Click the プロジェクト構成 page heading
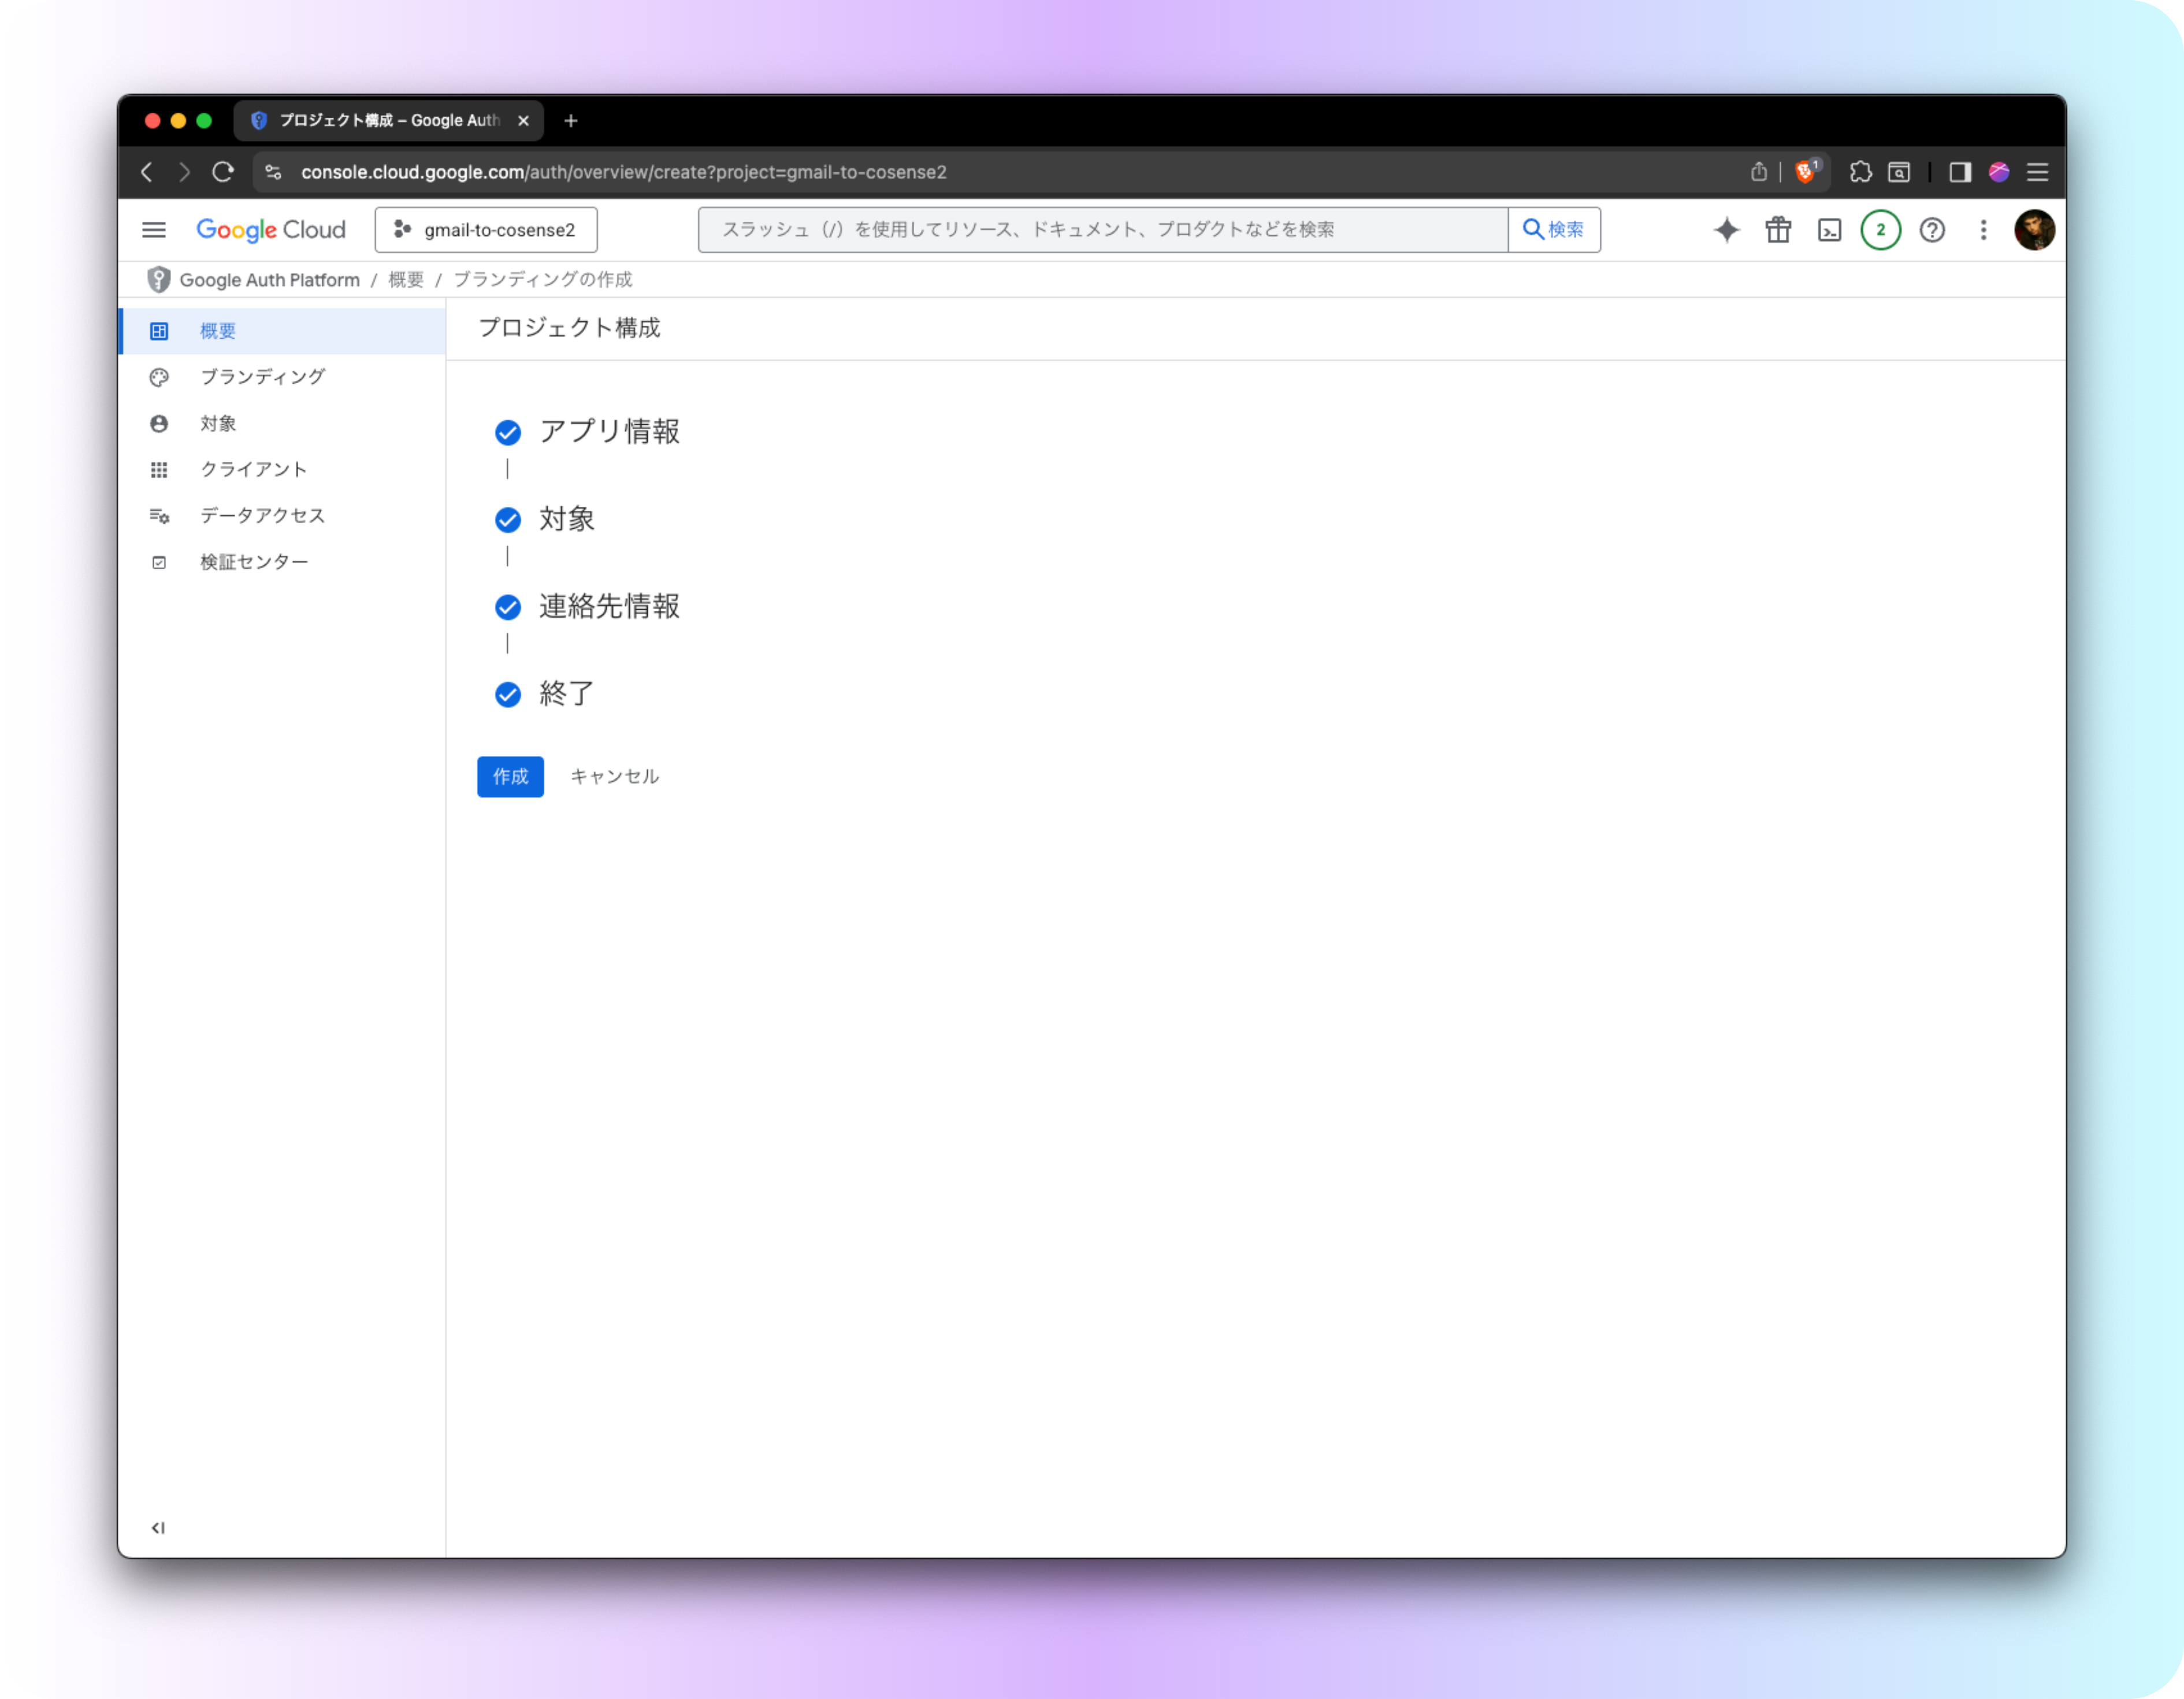The height and width of the screenshot is (1699, 2184). [x=569, y=328]
